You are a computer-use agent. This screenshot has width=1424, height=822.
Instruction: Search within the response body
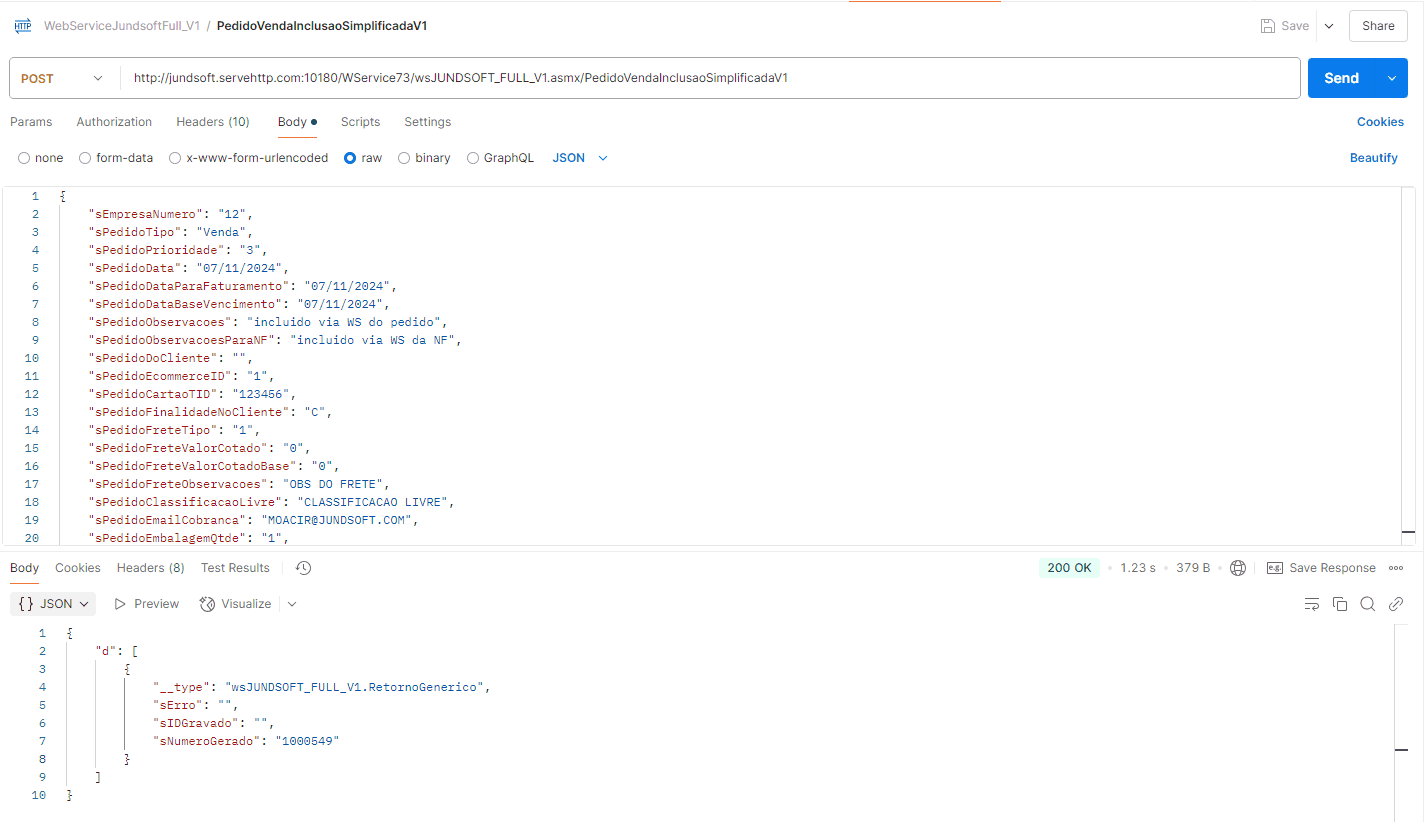[1368, 604]
